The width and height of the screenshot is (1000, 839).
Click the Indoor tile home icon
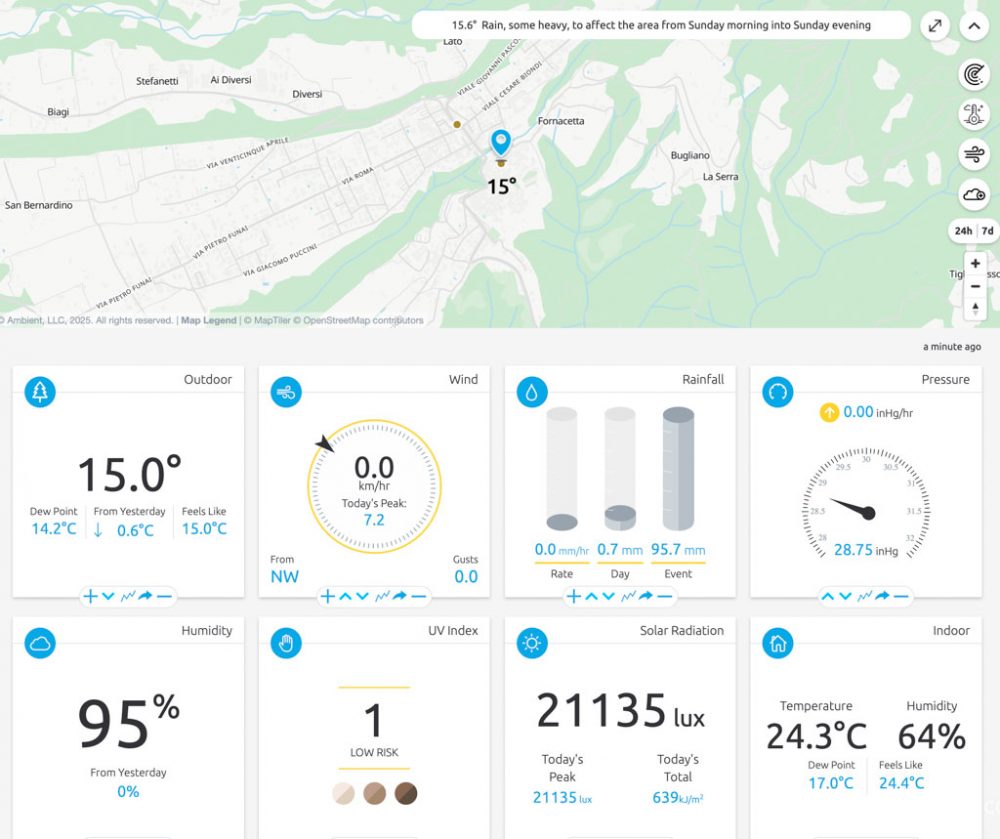[x=776, y=643]
